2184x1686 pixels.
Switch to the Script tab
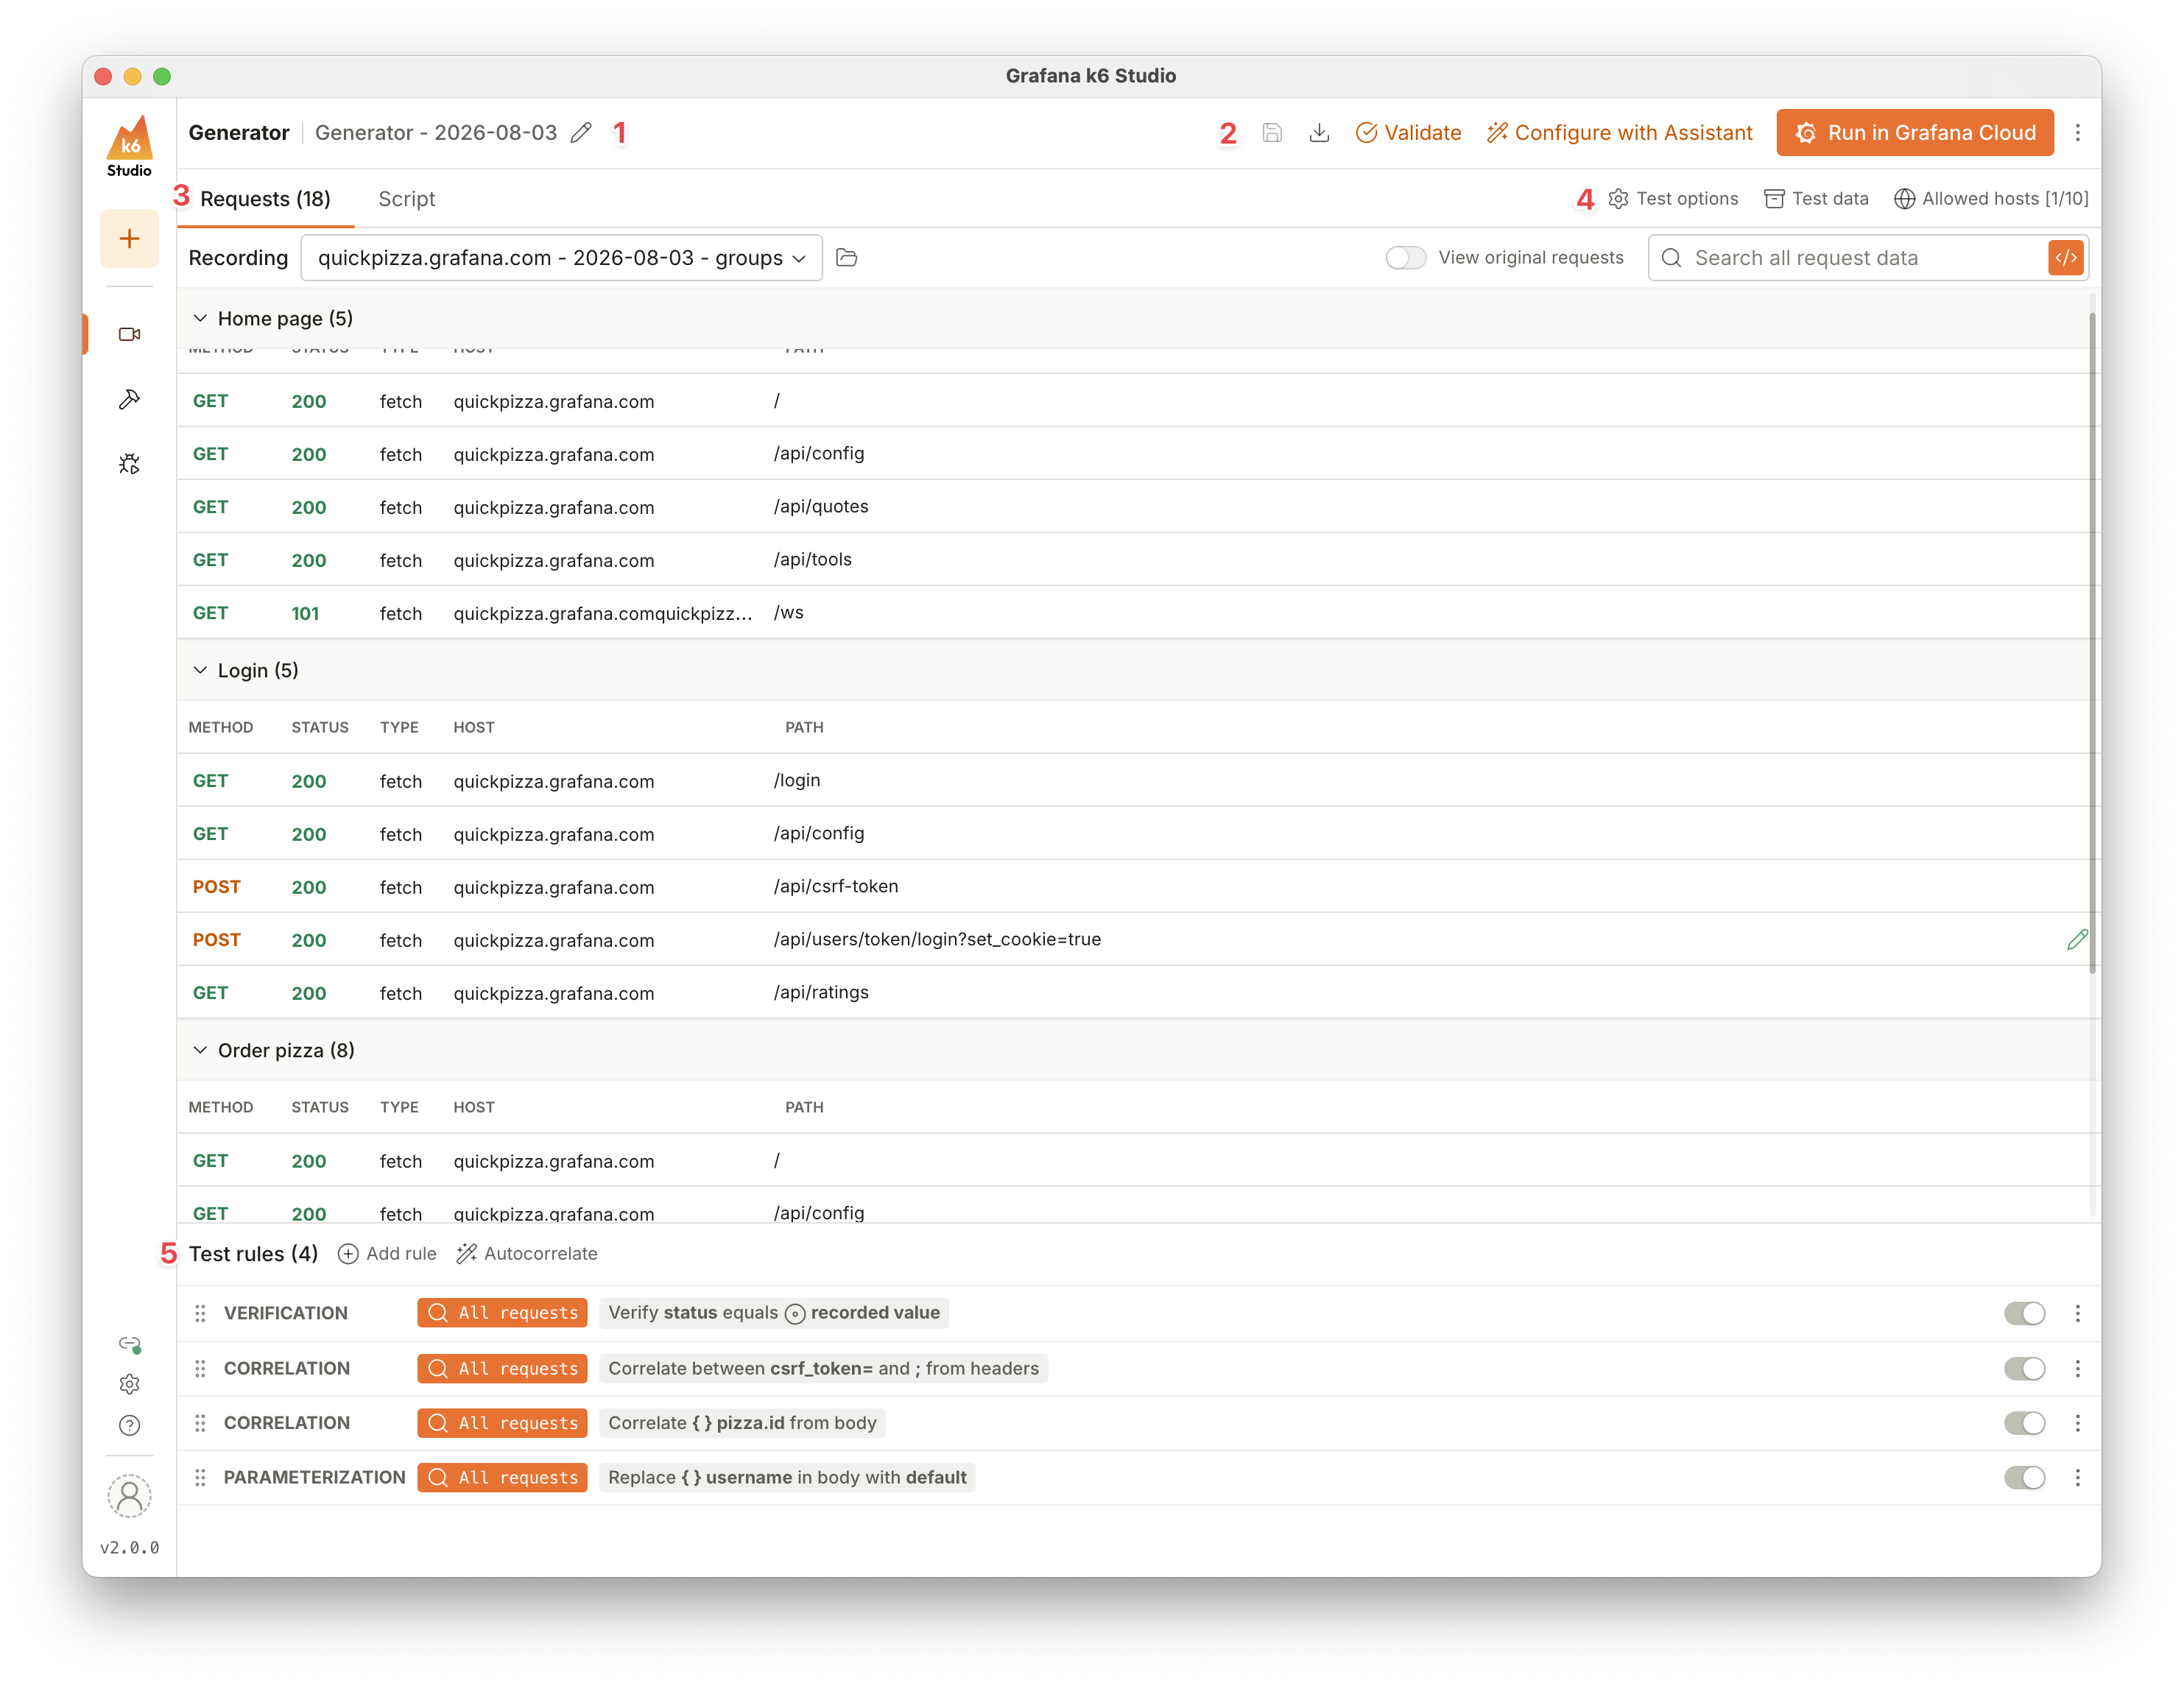[407, 199]
